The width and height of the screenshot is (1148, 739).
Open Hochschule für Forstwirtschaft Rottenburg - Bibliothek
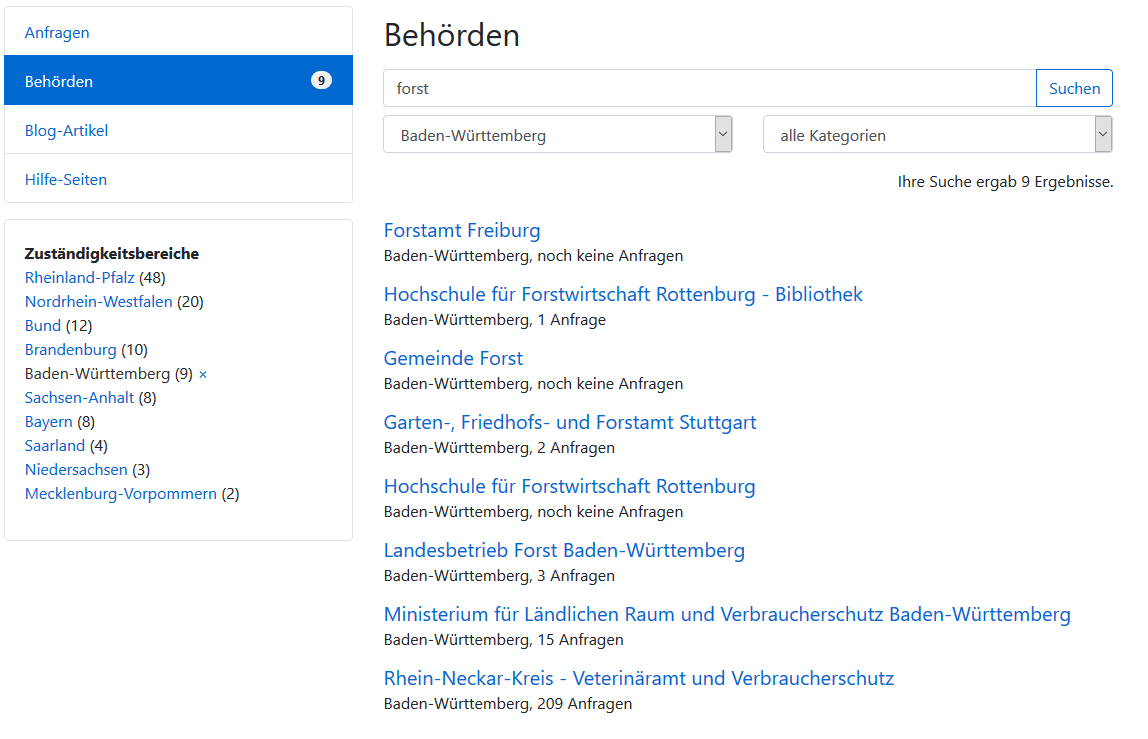[623, 294]
